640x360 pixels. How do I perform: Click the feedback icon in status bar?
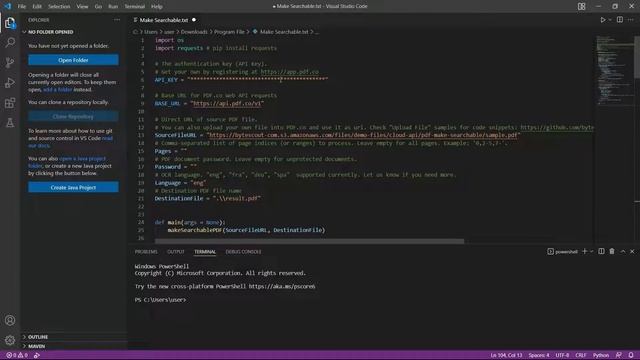pyautogui.click(x=619, y=355)
